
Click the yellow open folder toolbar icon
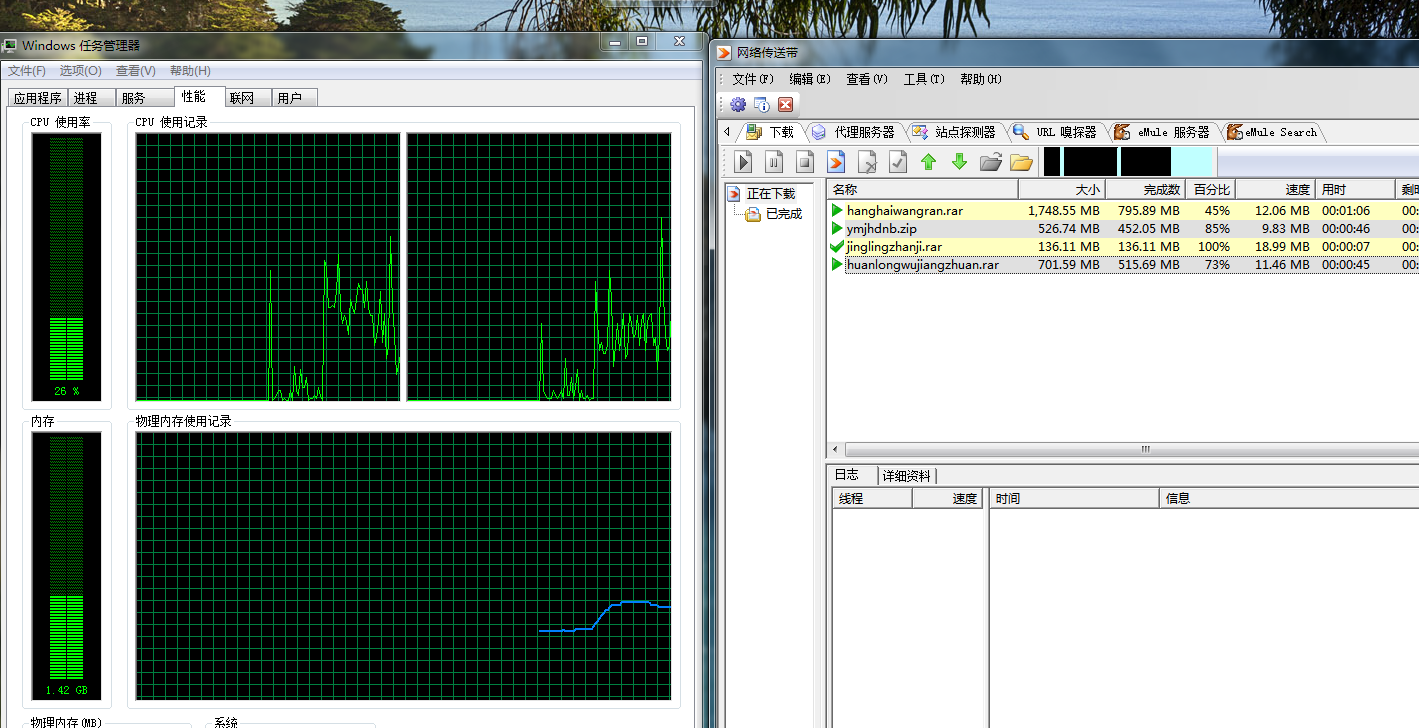[1021, 162]
